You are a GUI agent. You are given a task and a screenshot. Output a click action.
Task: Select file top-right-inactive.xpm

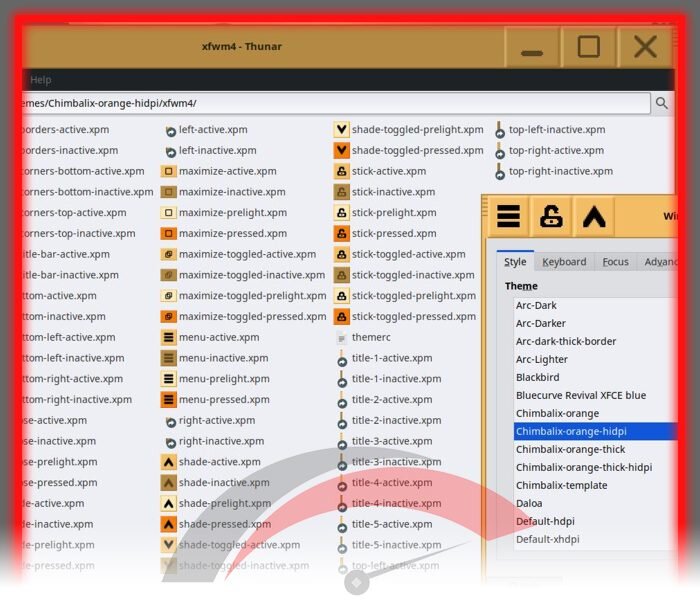coord(561,171)
